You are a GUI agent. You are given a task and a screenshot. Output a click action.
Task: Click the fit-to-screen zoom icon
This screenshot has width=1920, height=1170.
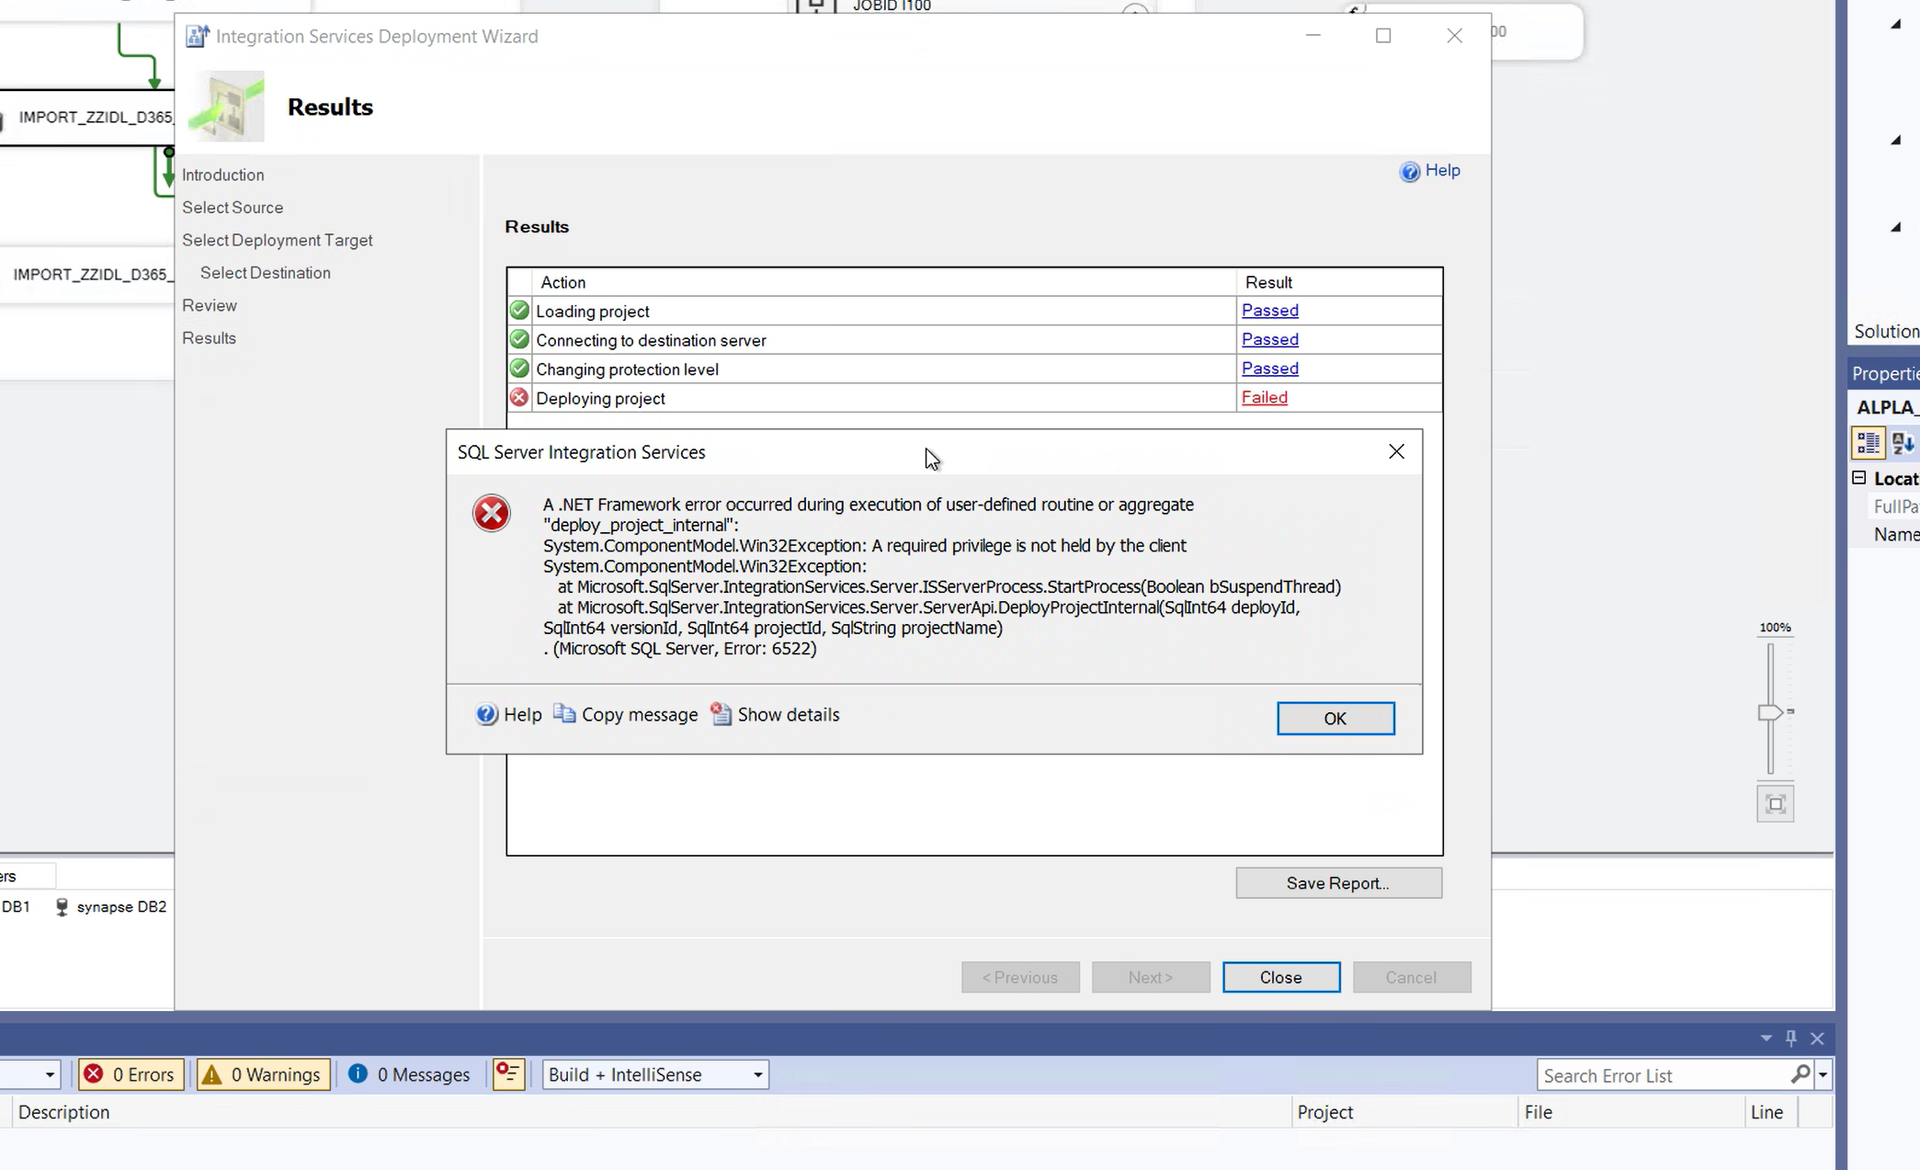click(1775, 803)
